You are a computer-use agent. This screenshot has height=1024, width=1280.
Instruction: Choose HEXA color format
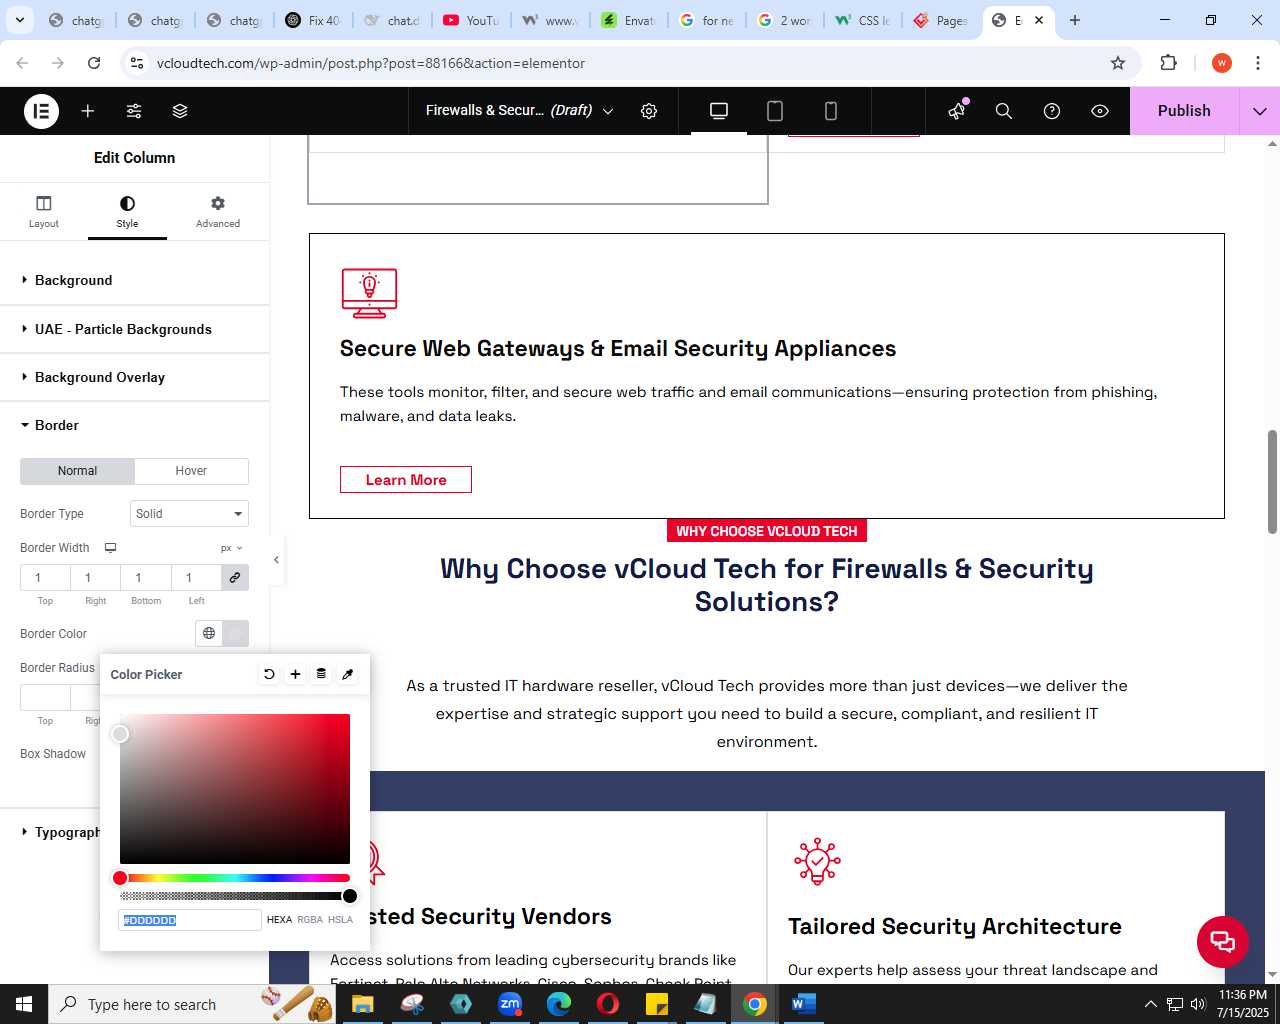click(279, 920)
